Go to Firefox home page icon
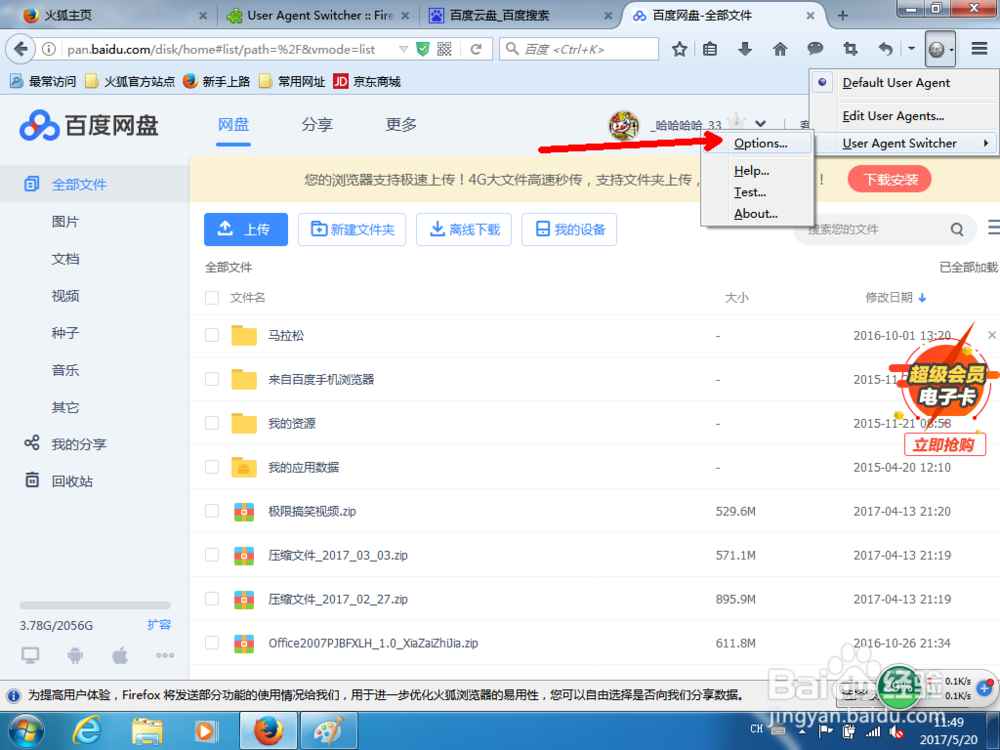The height and width of the screenshot is (750, 1000). (779, 49)
